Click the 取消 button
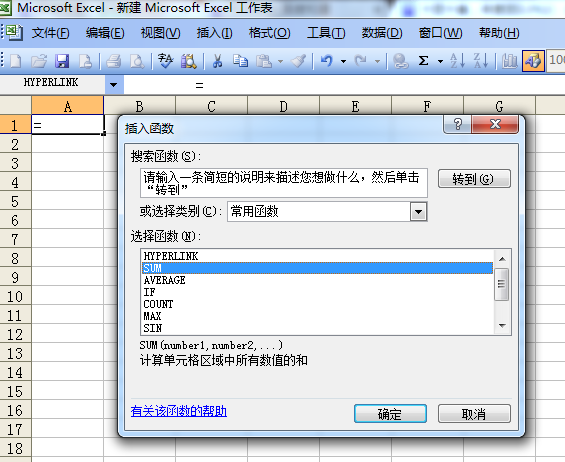The width and height of the screenshot is (565, 462). (474, 413)
